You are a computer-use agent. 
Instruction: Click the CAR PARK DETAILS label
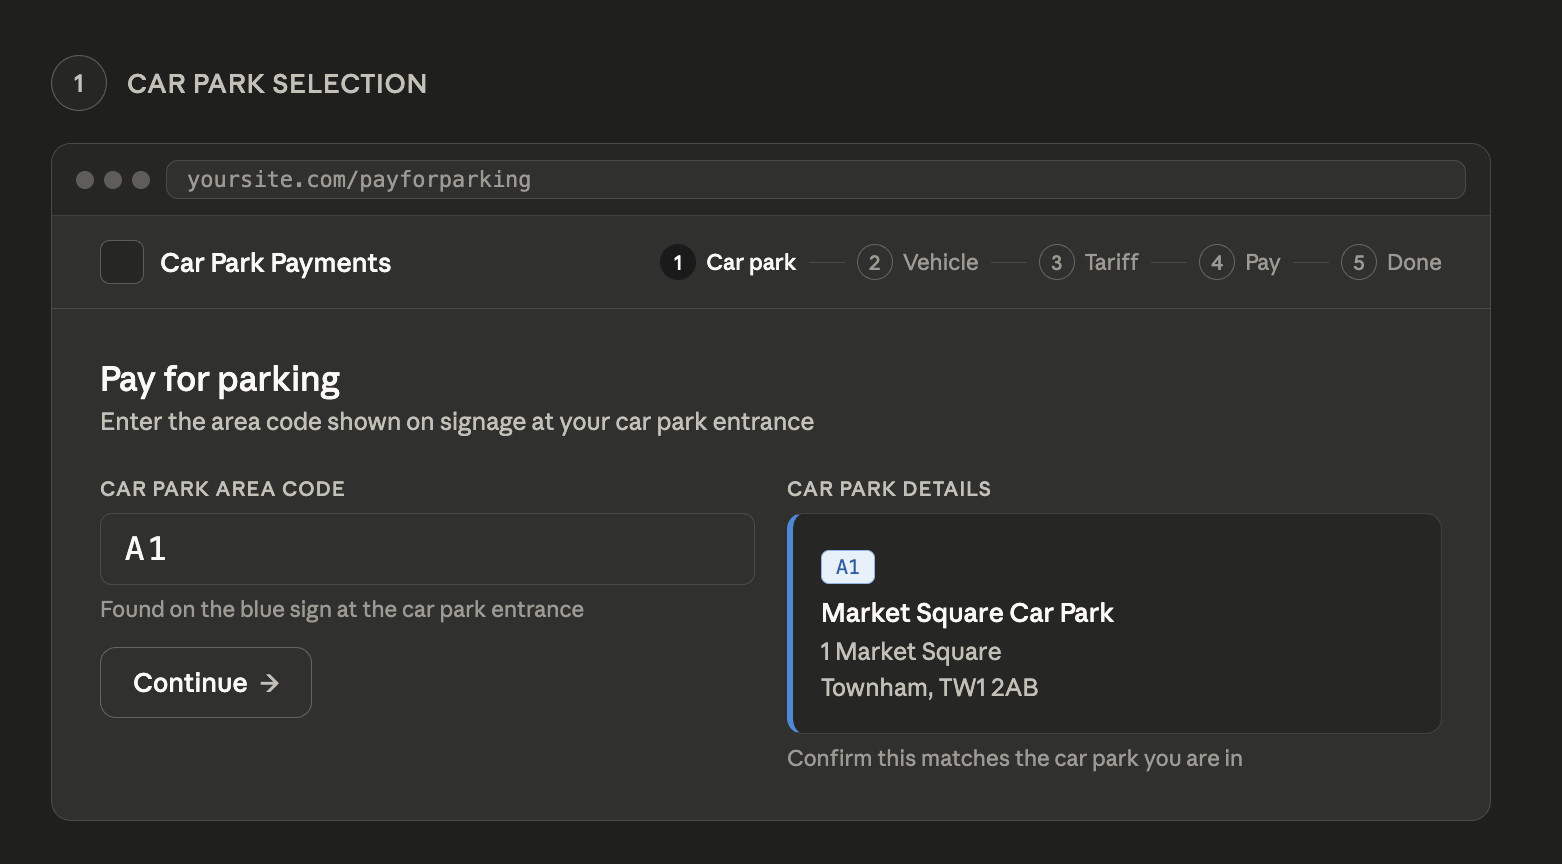coord(889,489)
